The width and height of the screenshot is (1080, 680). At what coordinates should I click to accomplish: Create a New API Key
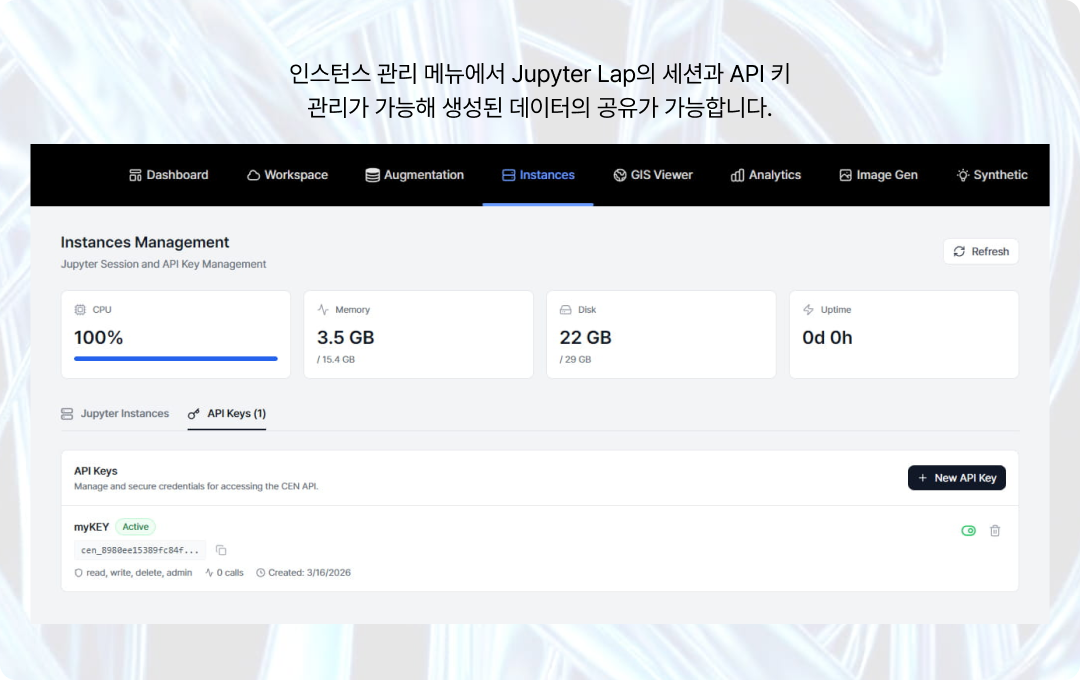[x=956, y=478]
